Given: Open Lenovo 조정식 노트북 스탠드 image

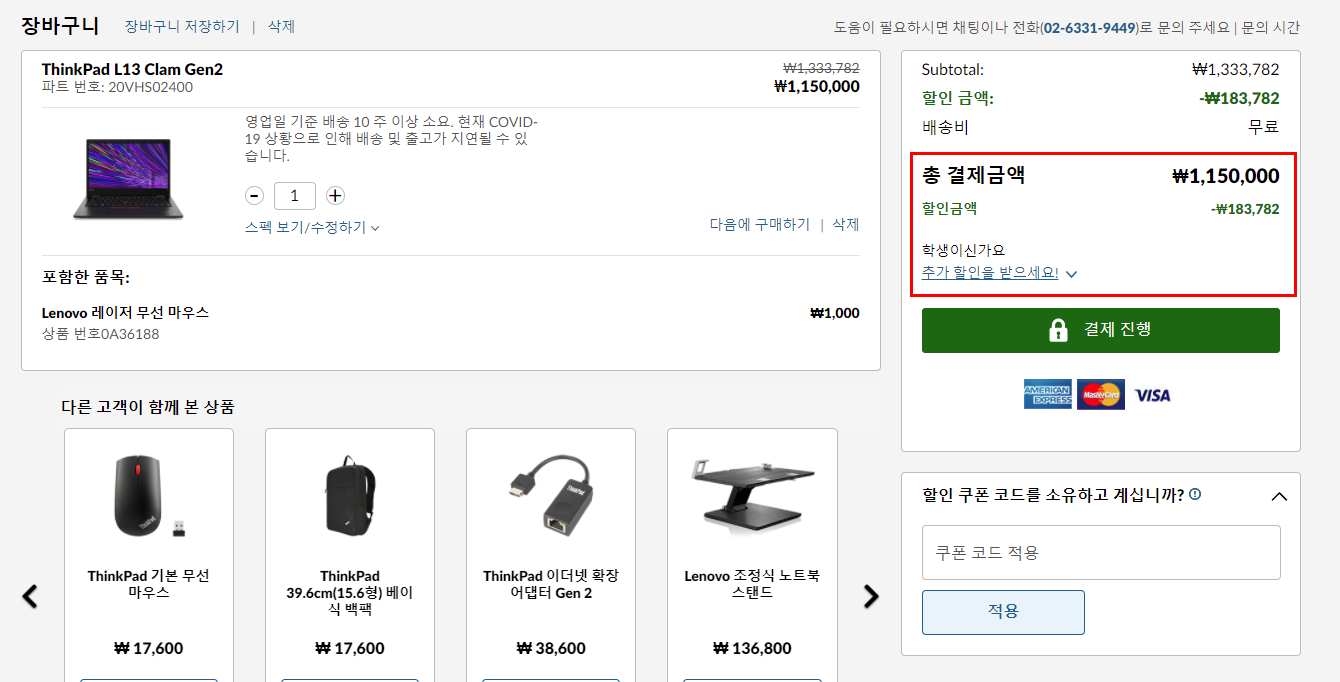Looking at the screenshot, I should pos(752,494).
